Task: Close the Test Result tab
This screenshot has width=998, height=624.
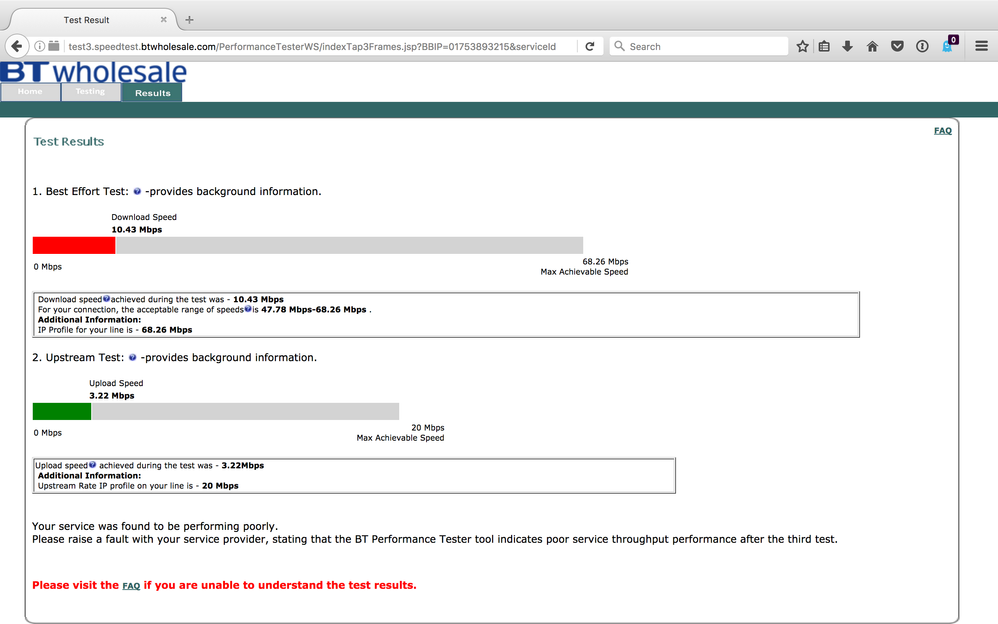Action: coord(164,20)
